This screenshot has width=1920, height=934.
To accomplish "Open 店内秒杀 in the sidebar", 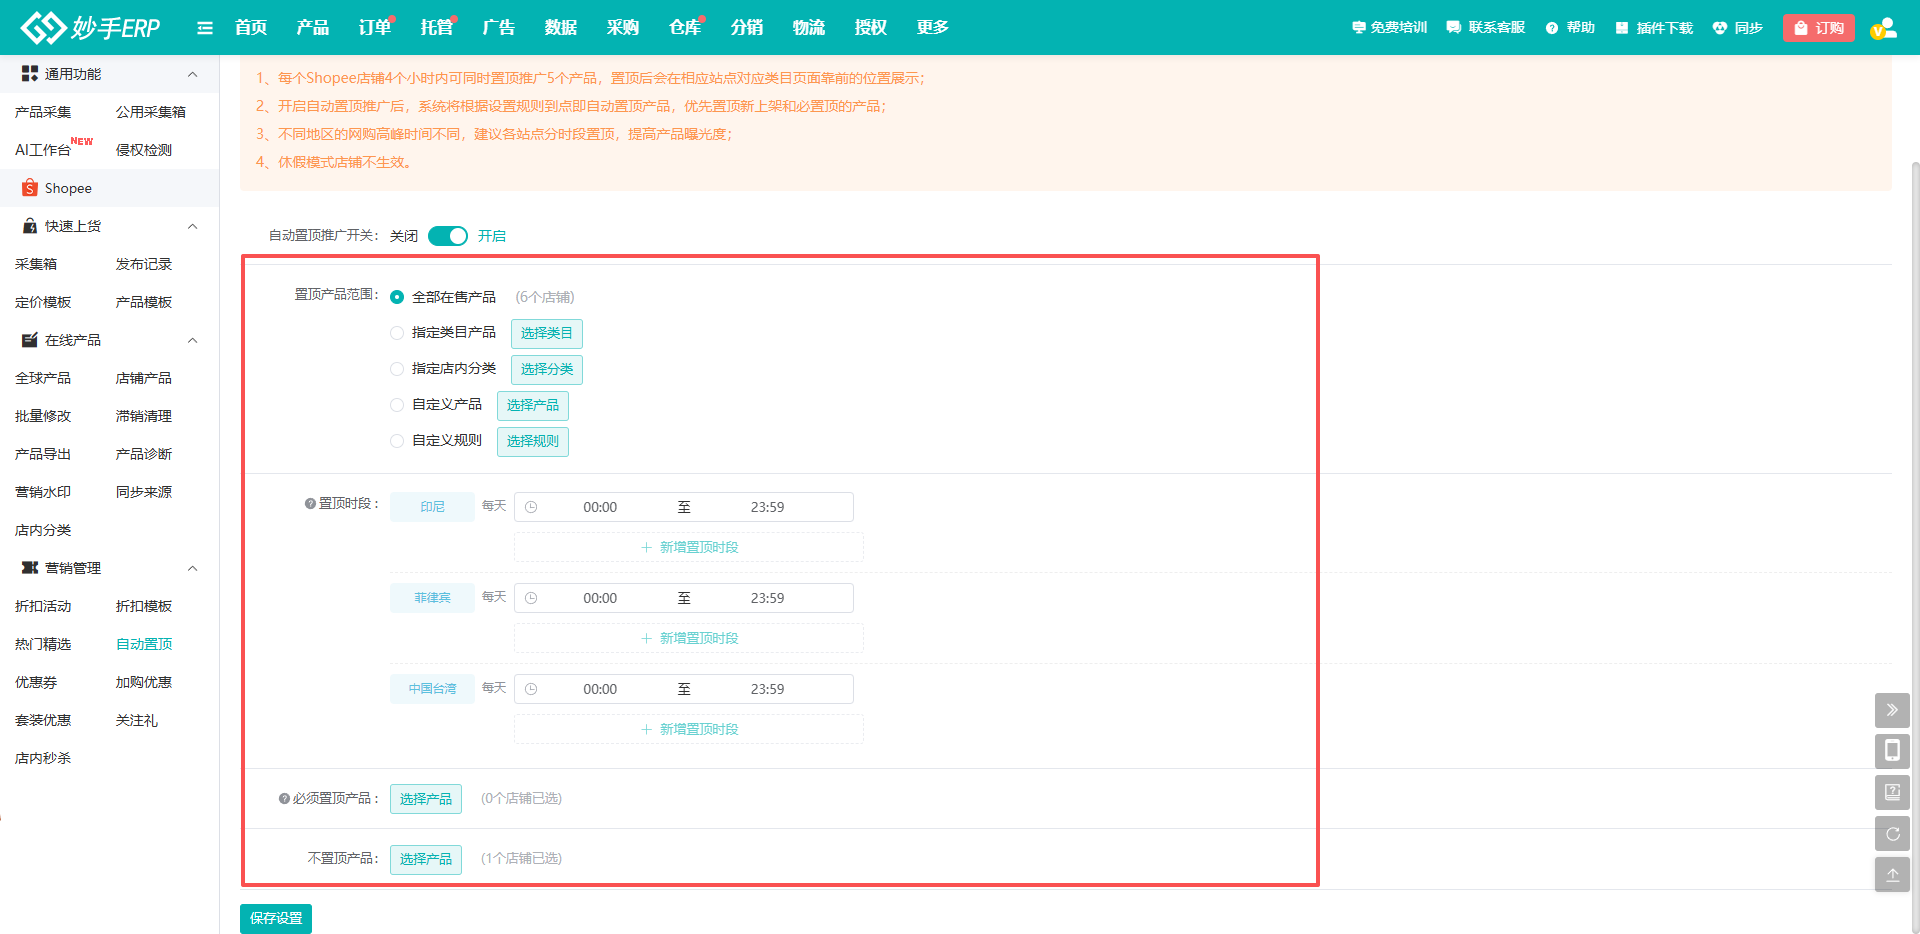I will coord(43,758).
